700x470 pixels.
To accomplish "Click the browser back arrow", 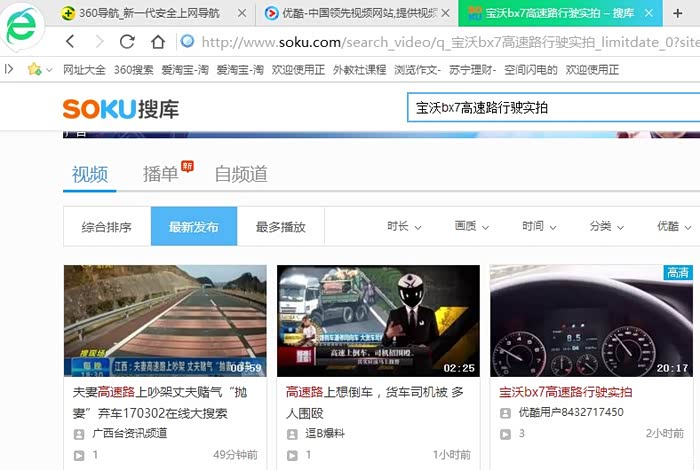I will (70, 42).
